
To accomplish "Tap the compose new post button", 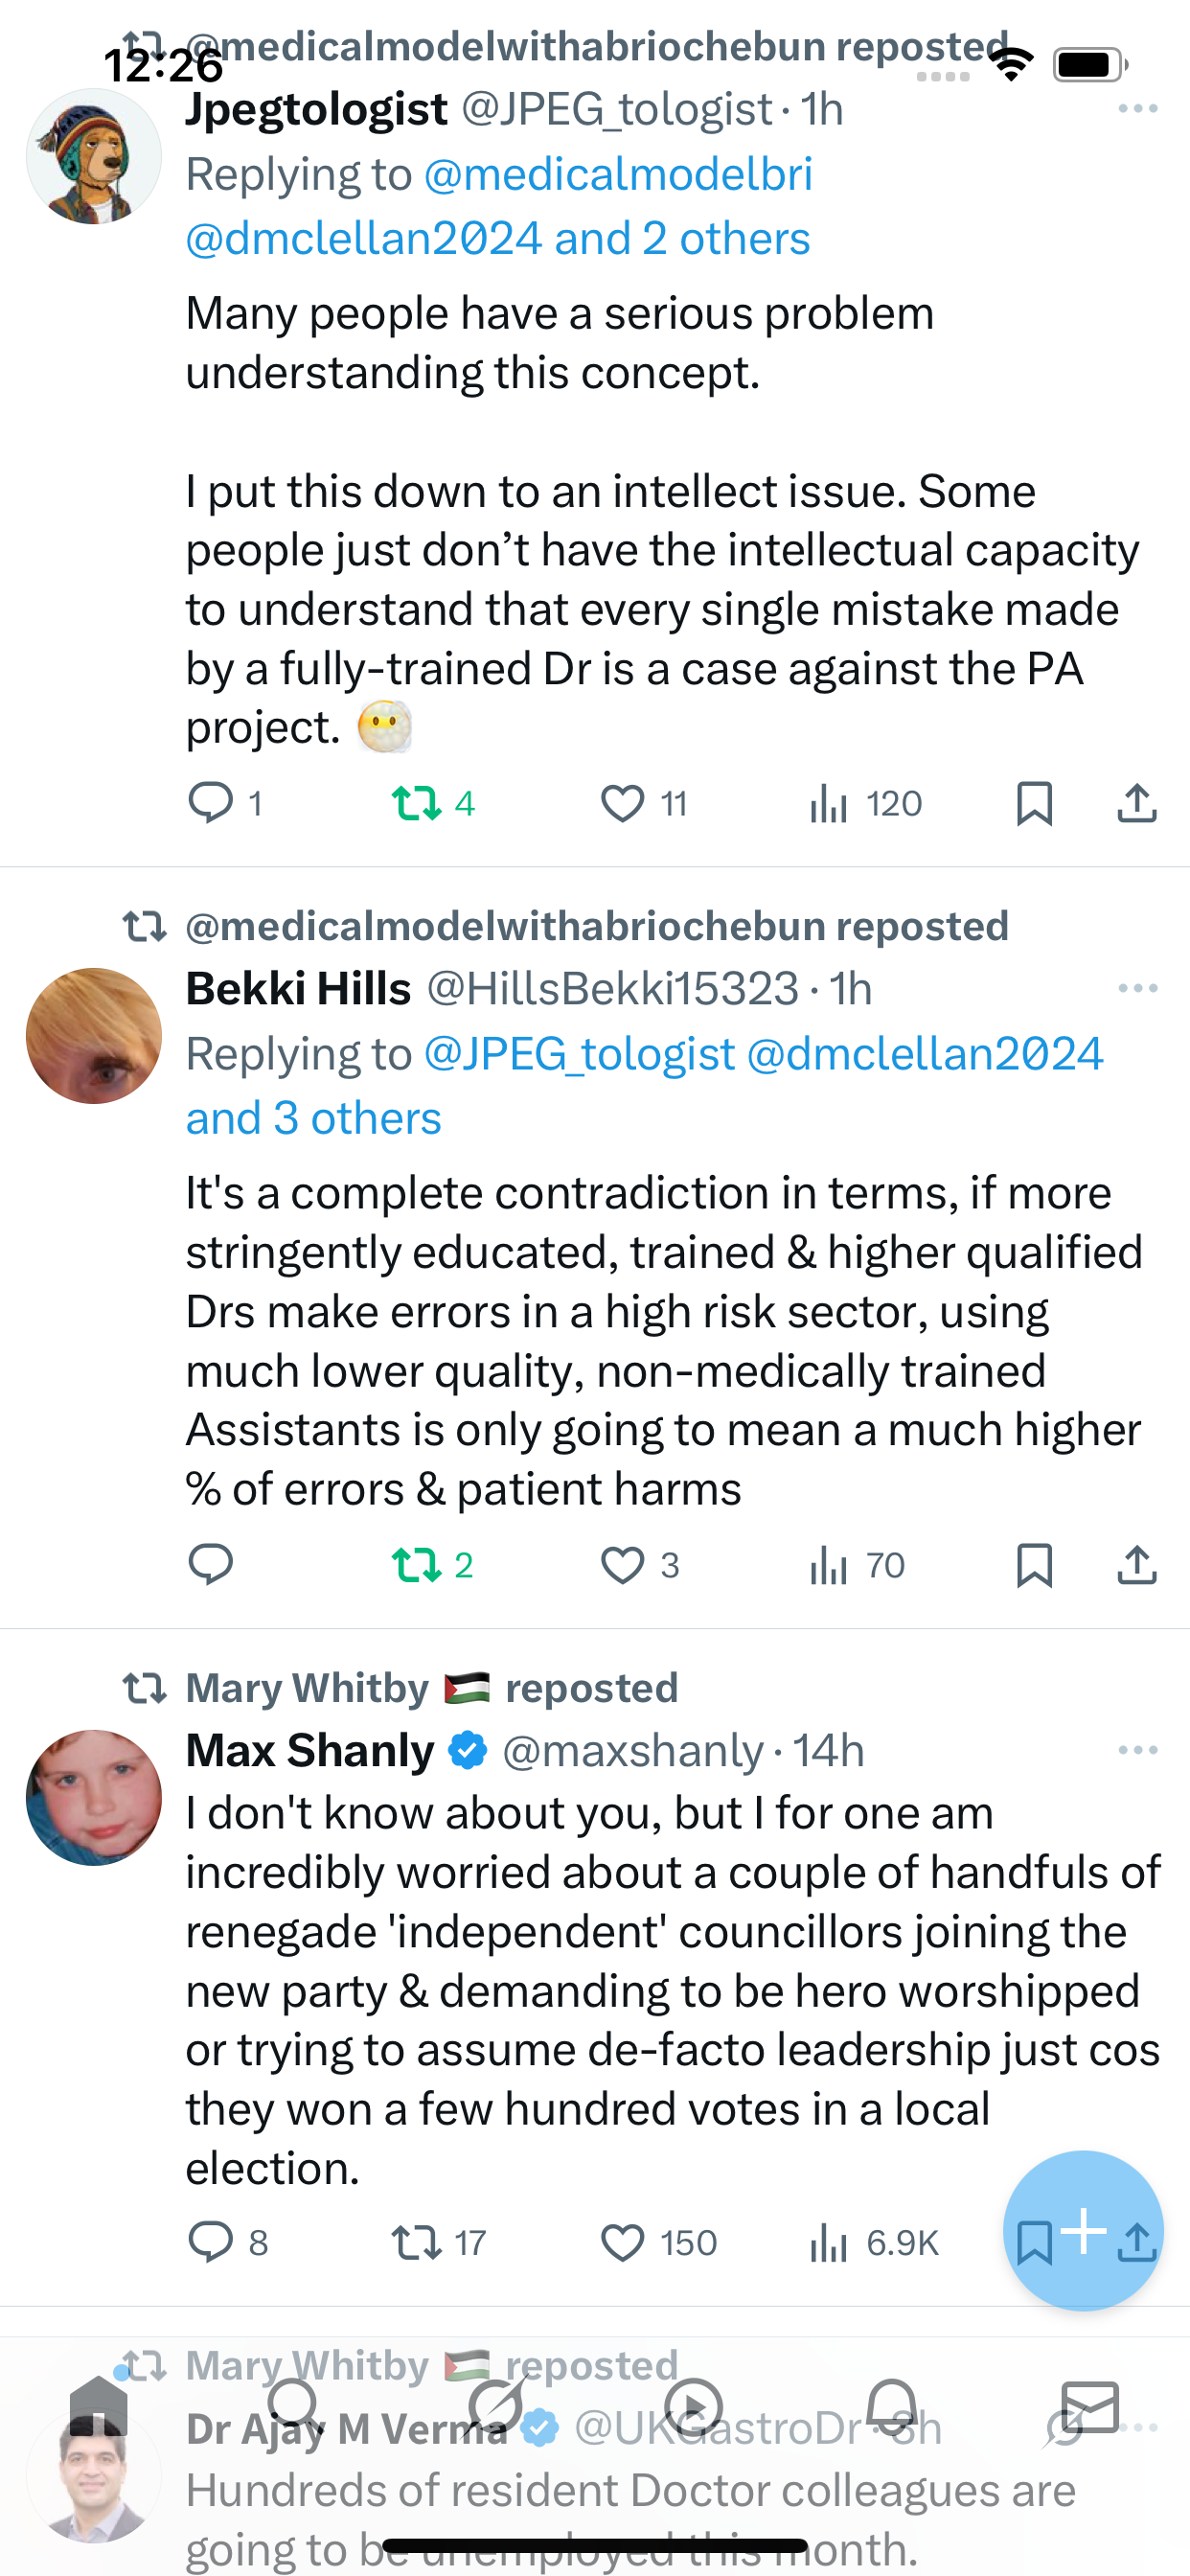I will click(x=1083, y=2230).
